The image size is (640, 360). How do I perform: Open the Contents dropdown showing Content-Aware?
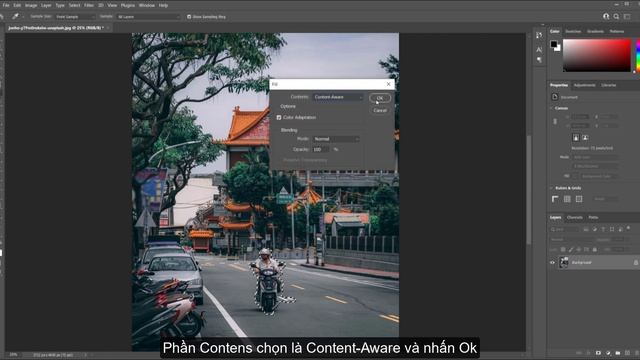[338, 97]
